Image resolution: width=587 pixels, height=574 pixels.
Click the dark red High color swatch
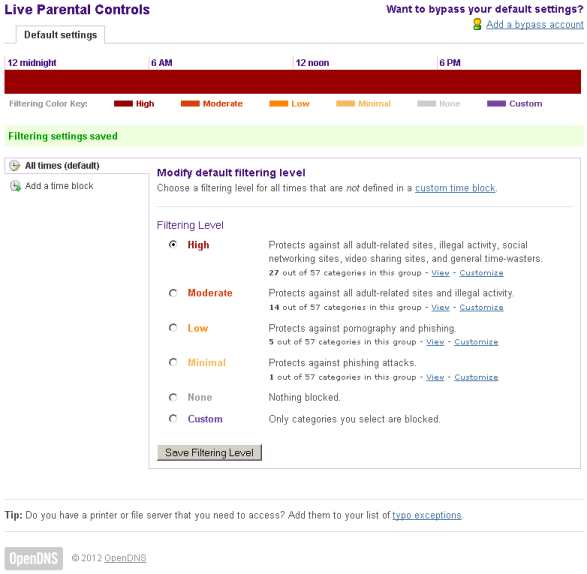[x=124, y=104]
